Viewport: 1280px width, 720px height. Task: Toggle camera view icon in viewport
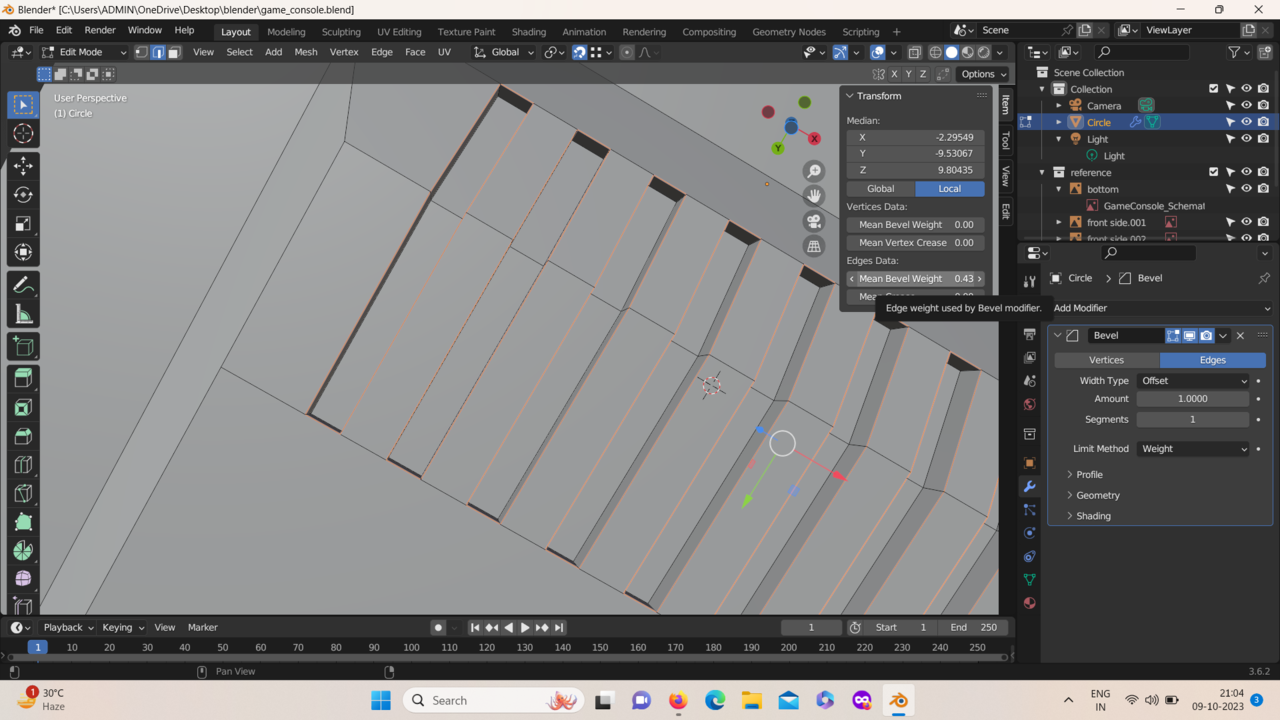coord(814,221)
